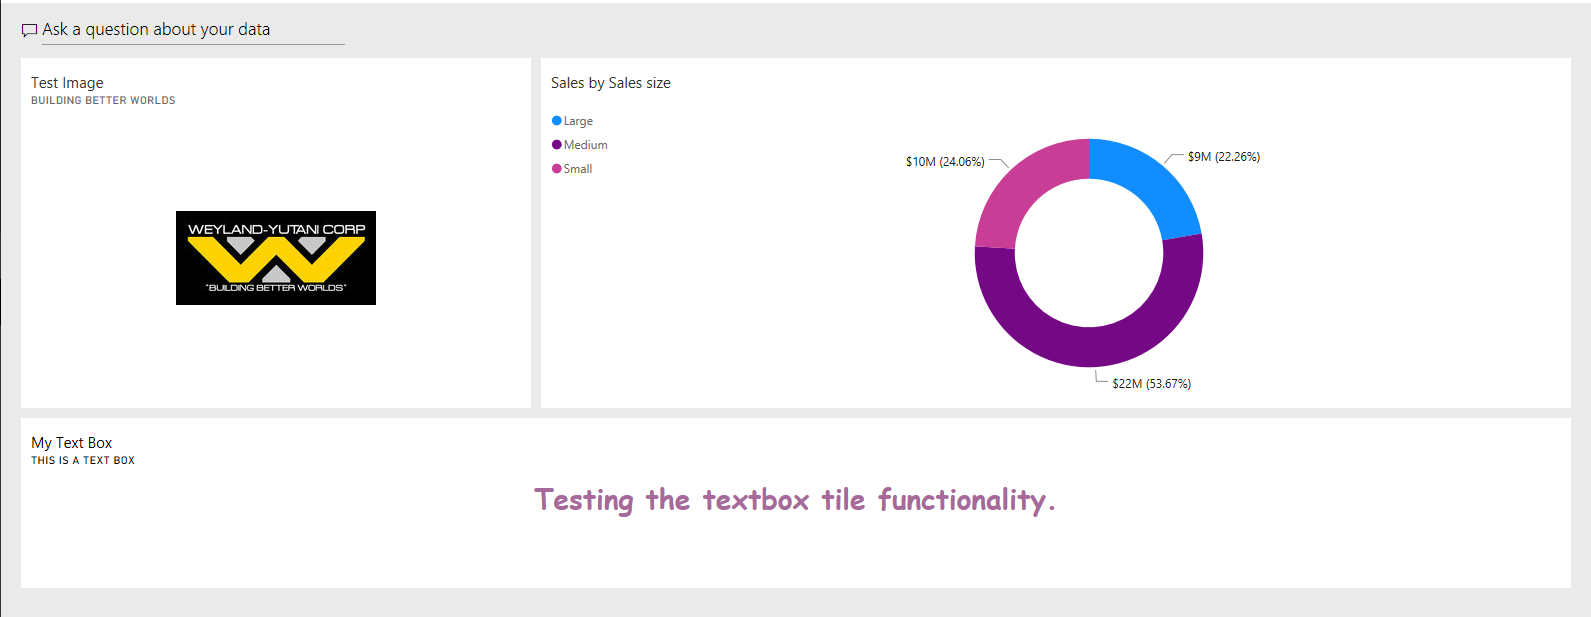The height and width of the screenshot is (617, 1591).
Task: Click the $22M (53.67%) data label
Action: tap(1151, 384)
